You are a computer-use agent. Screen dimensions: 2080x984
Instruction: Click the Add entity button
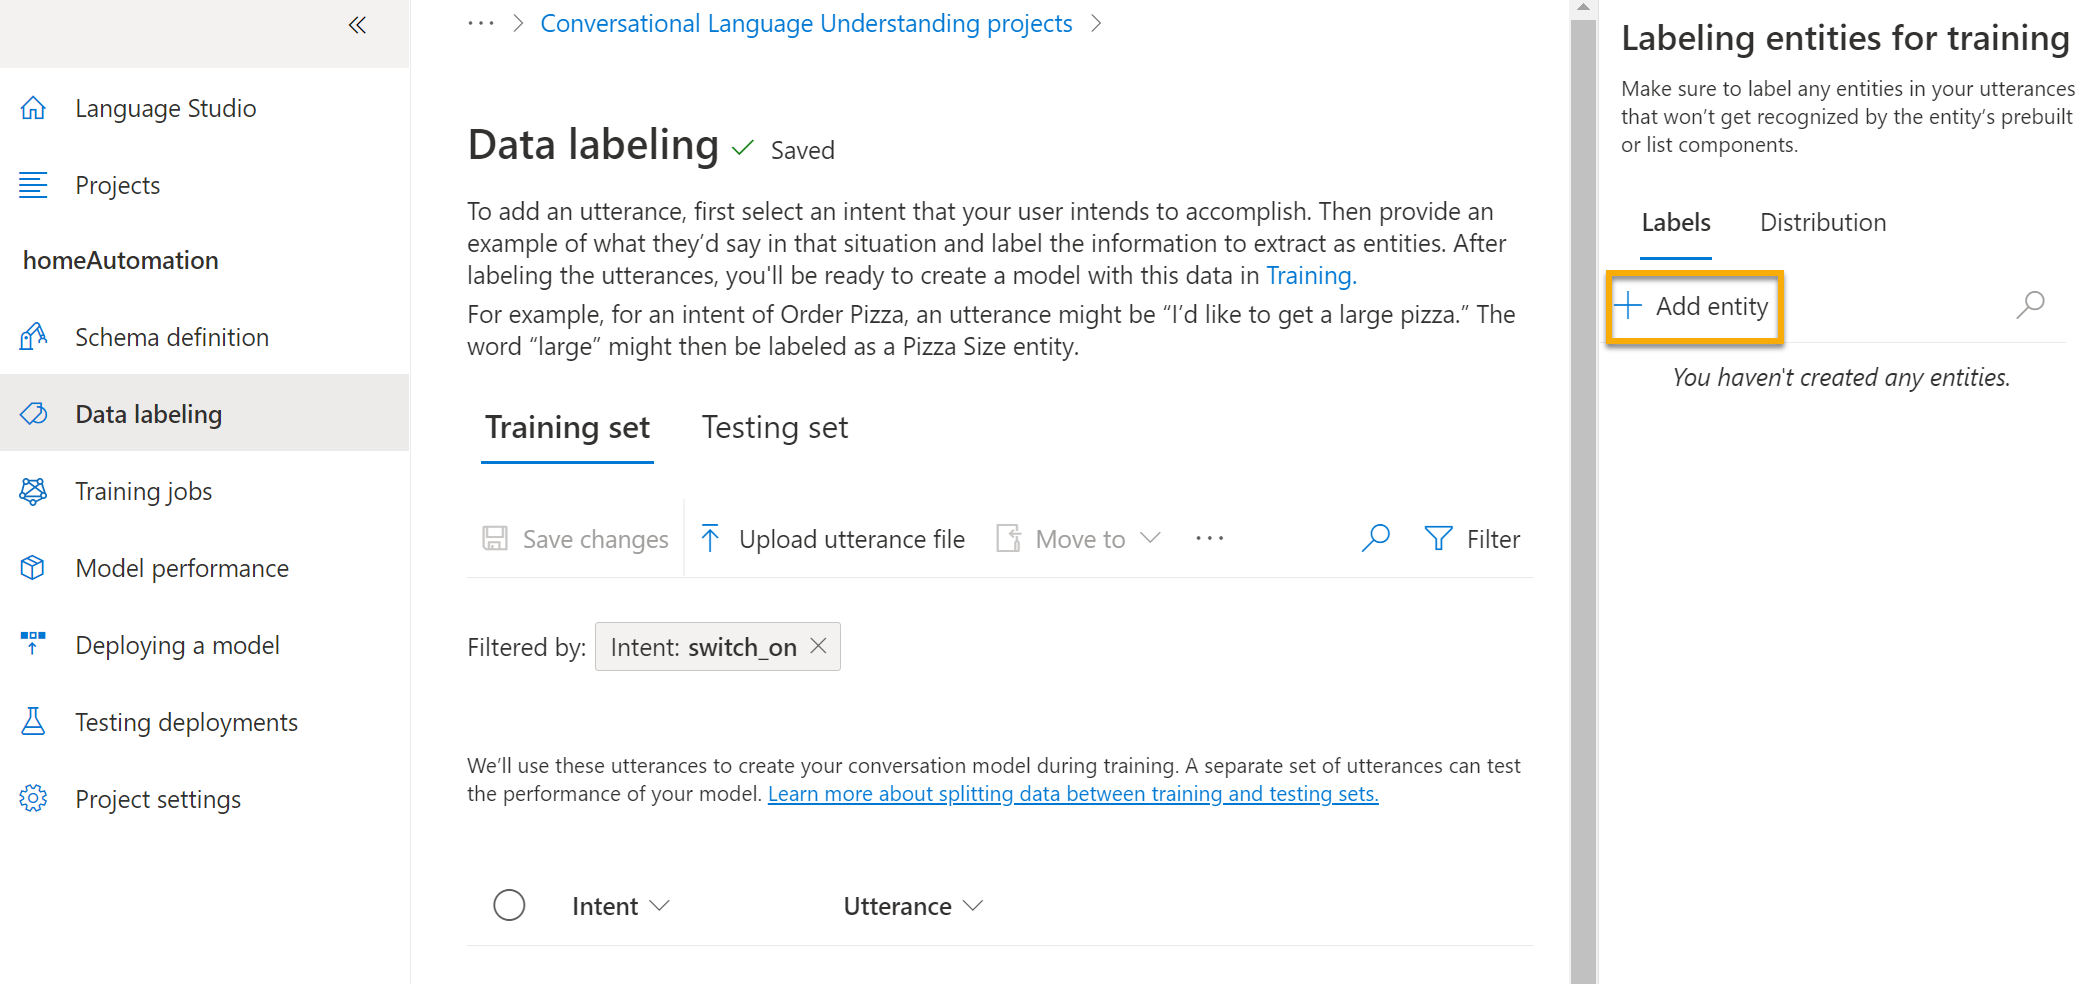click(1693, 306)
